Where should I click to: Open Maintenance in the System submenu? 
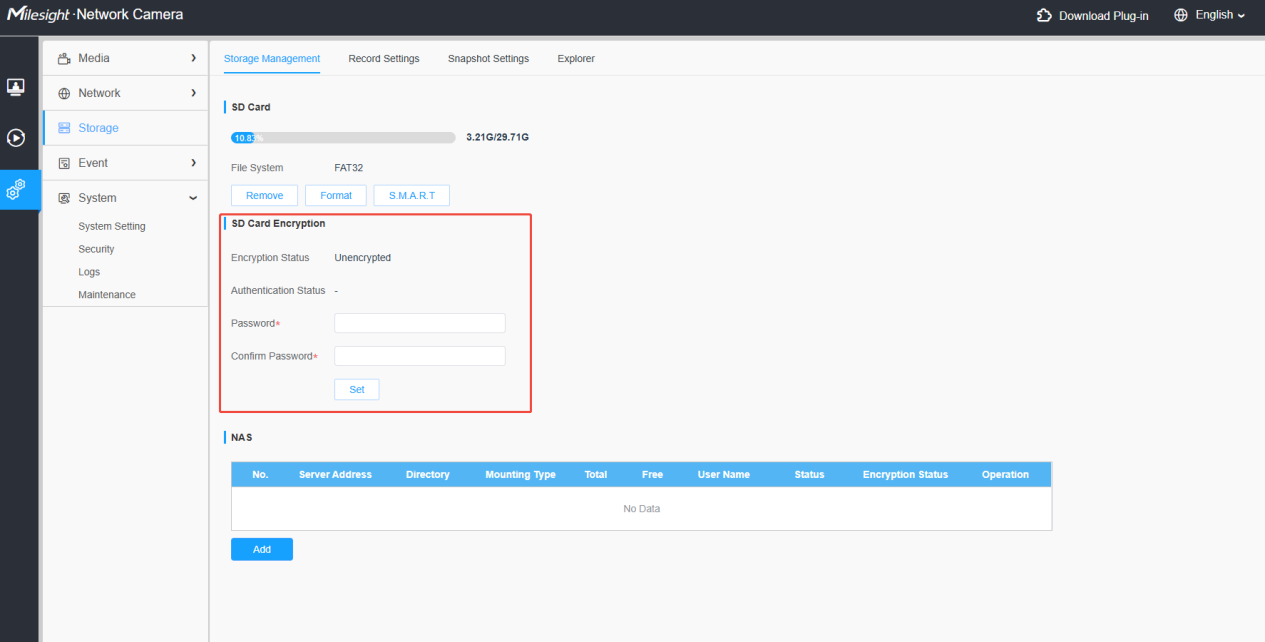click(x=107, y=295)
